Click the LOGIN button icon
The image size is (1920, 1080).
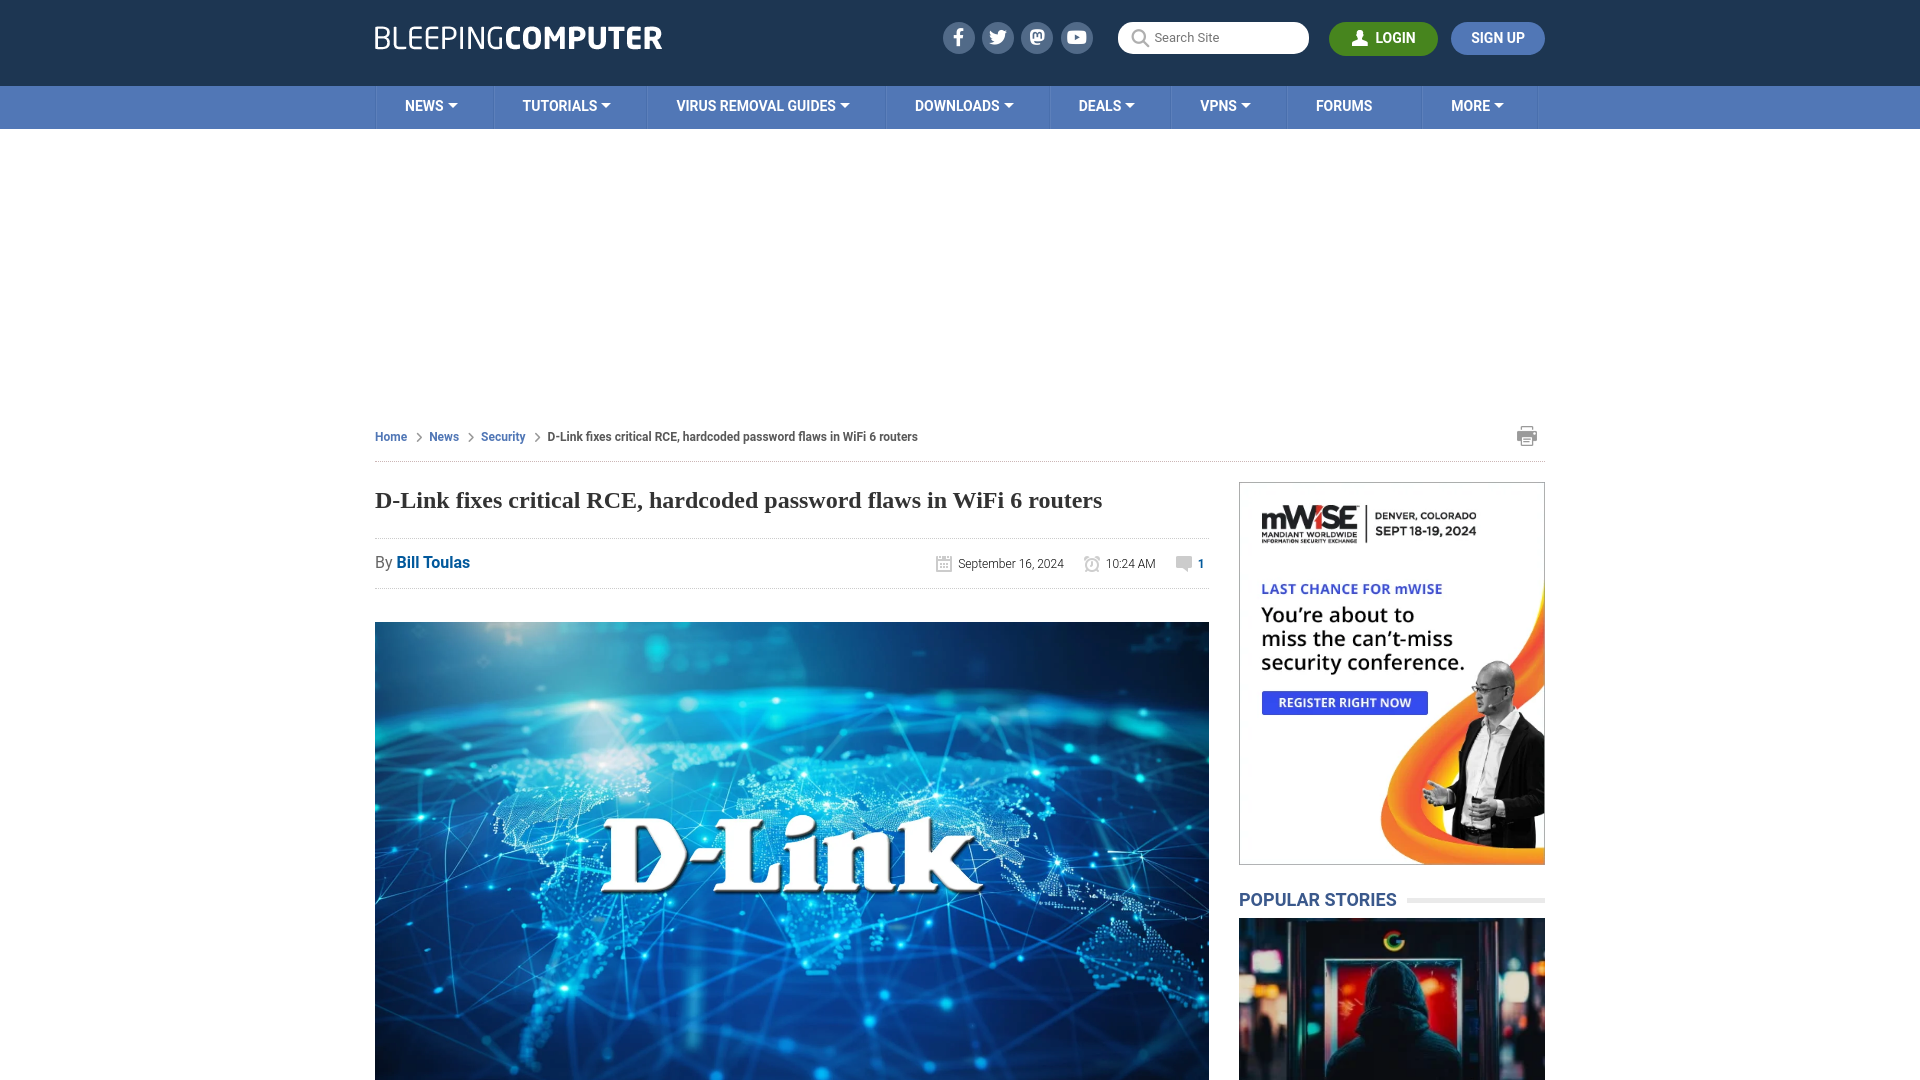point(1358,37)
